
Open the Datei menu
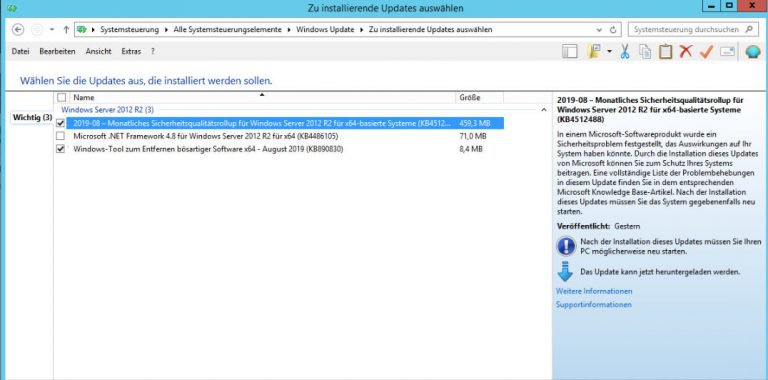pyautogui.click(x=20, y=51)
